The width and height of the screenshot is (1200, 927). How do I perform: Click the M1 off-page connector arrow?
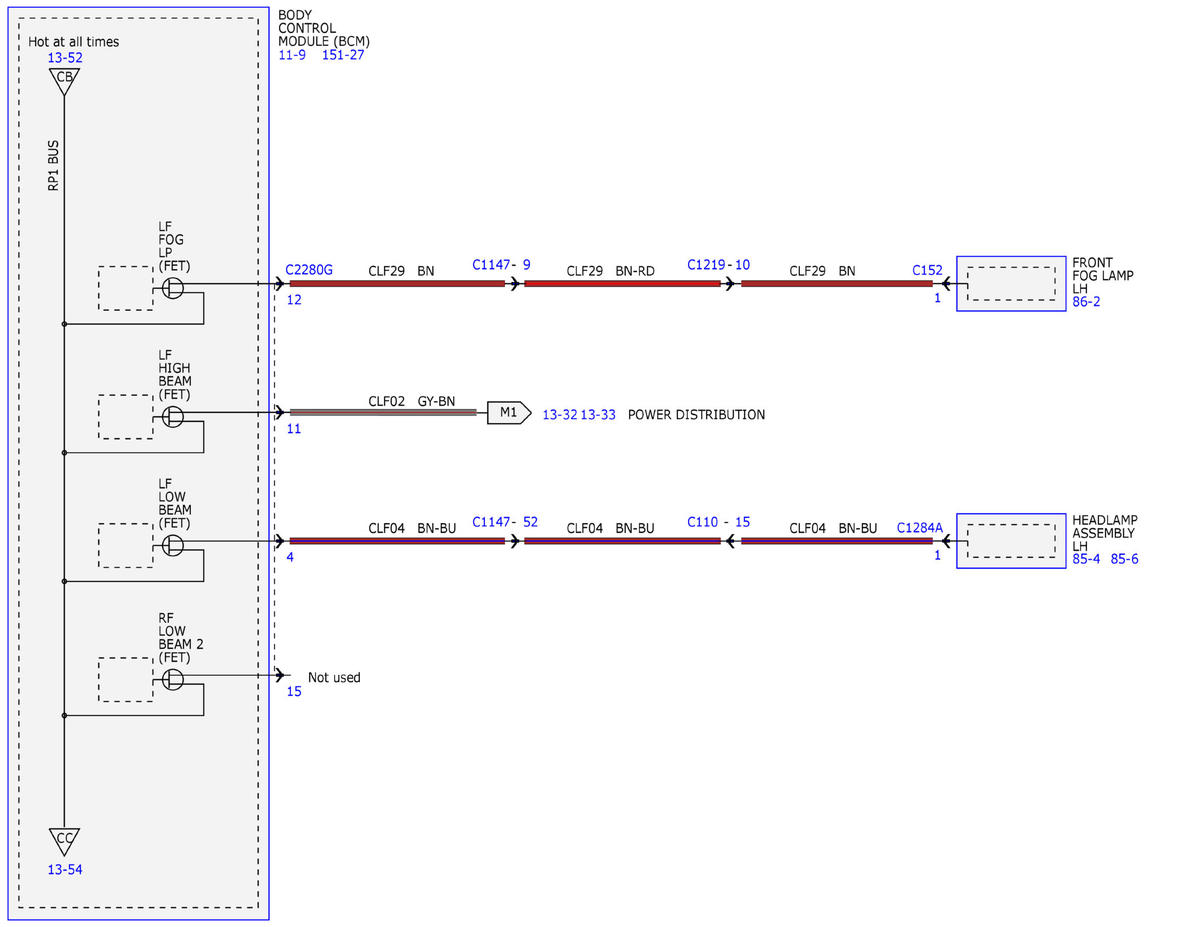coord(509,413)
